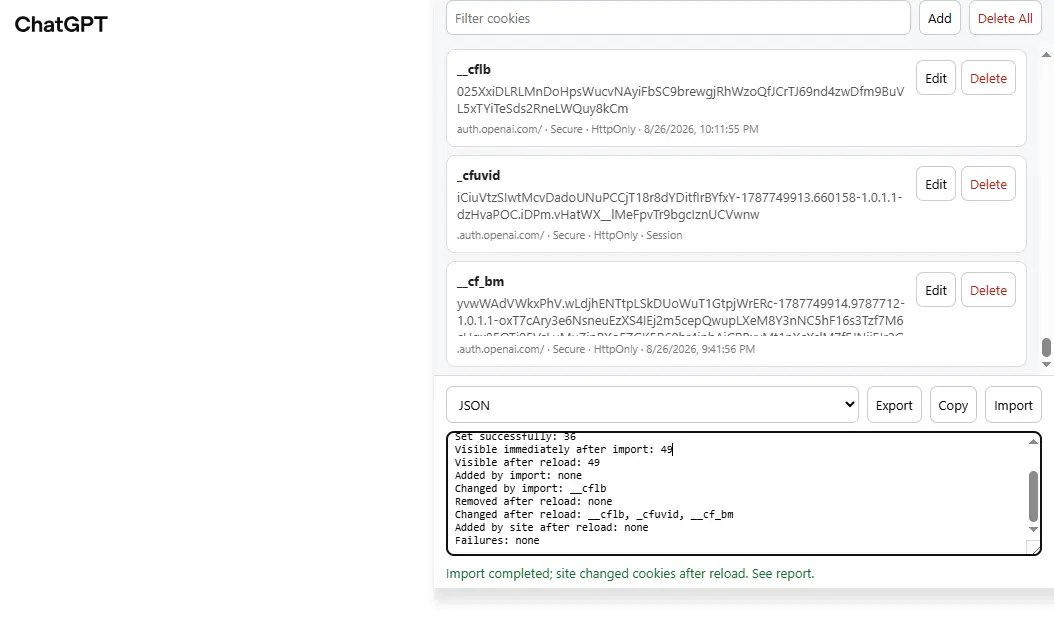Click the cookie list scroll-down arrow
This screenshot has height=631, width=1054.
point(1046,364)
